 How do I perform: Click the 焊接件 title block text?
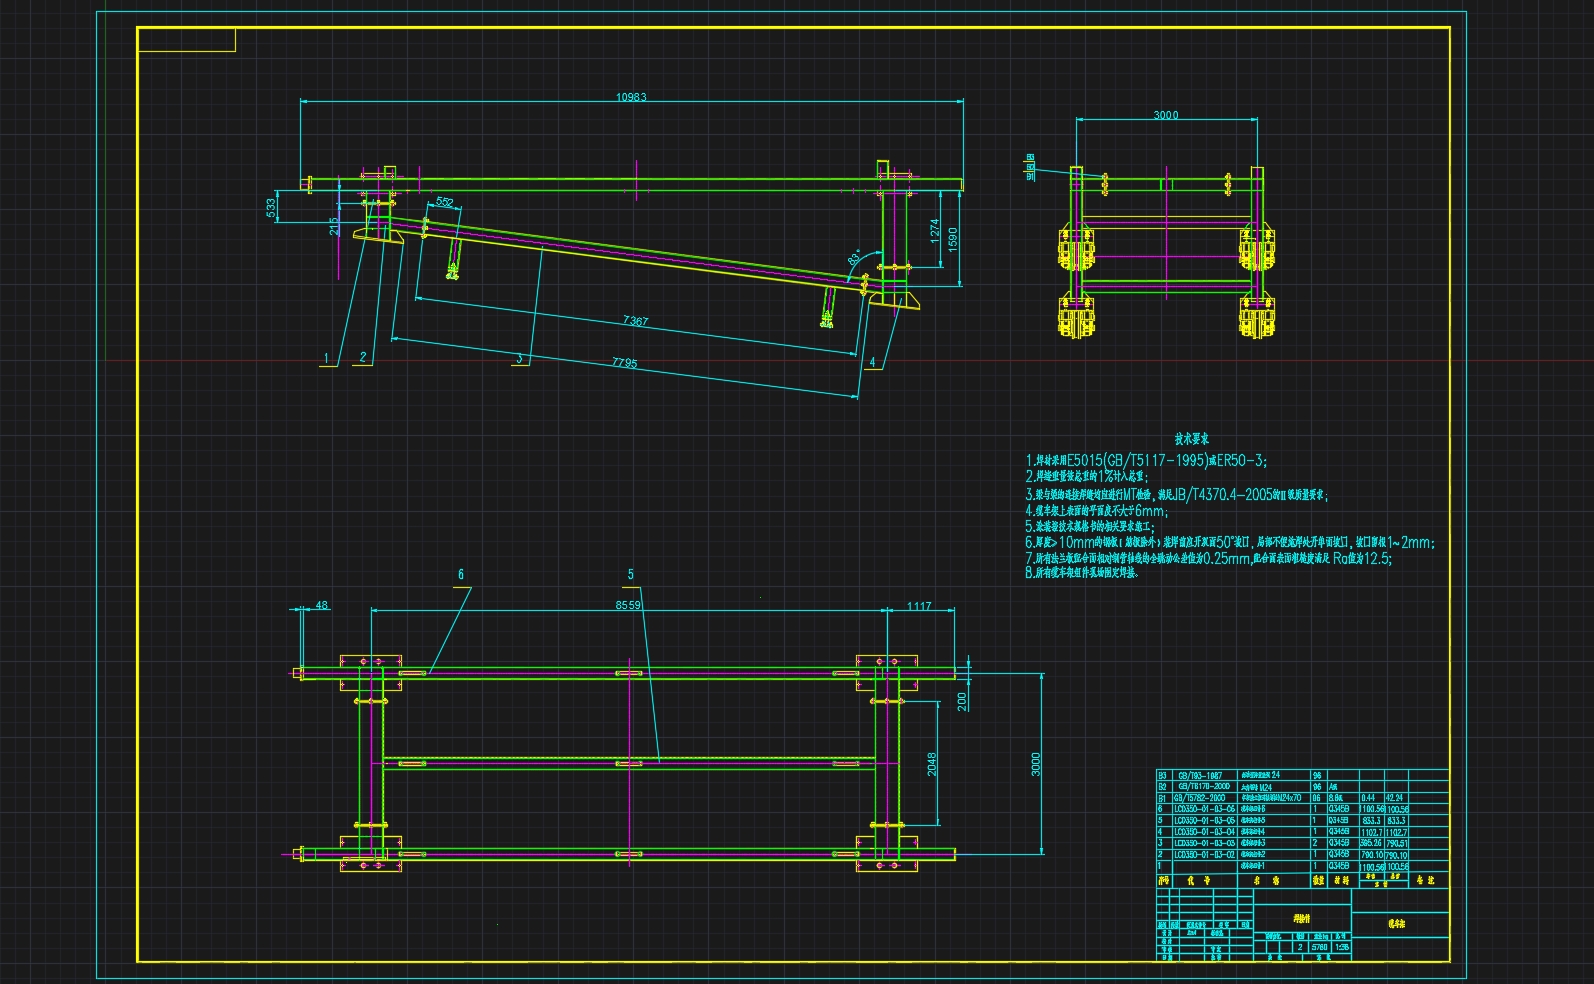[x=1302, y=918]
